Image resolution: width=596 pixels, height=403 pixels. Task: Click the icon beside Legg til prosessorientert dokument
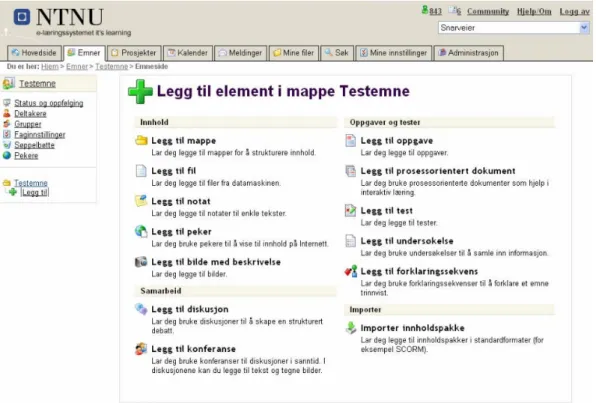[350, 171]
